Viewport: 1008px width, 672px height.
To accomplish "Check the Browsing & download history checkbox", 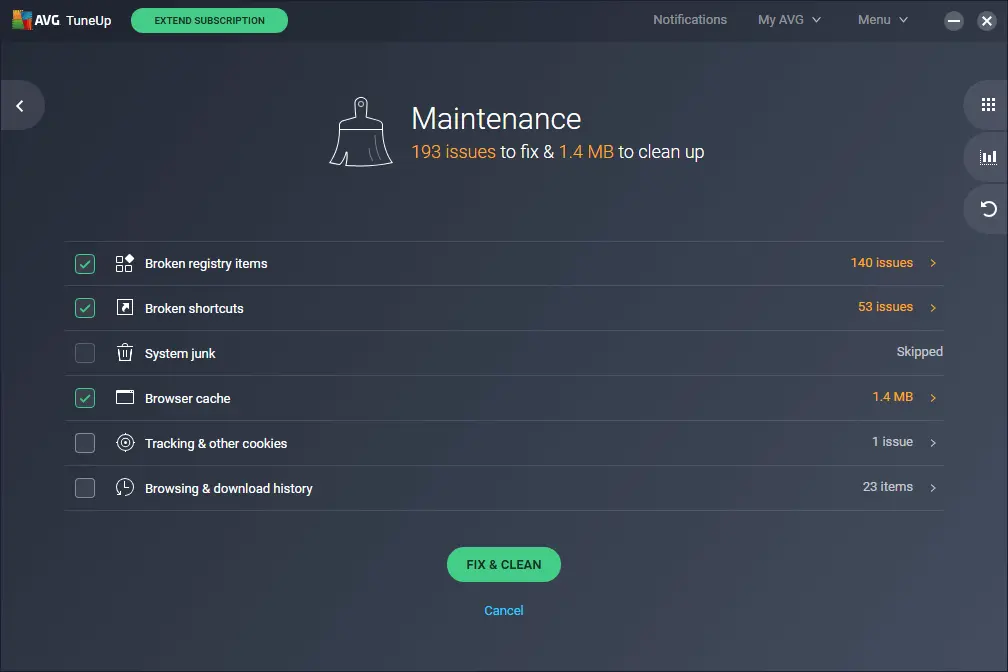I will tap(85, 488).
